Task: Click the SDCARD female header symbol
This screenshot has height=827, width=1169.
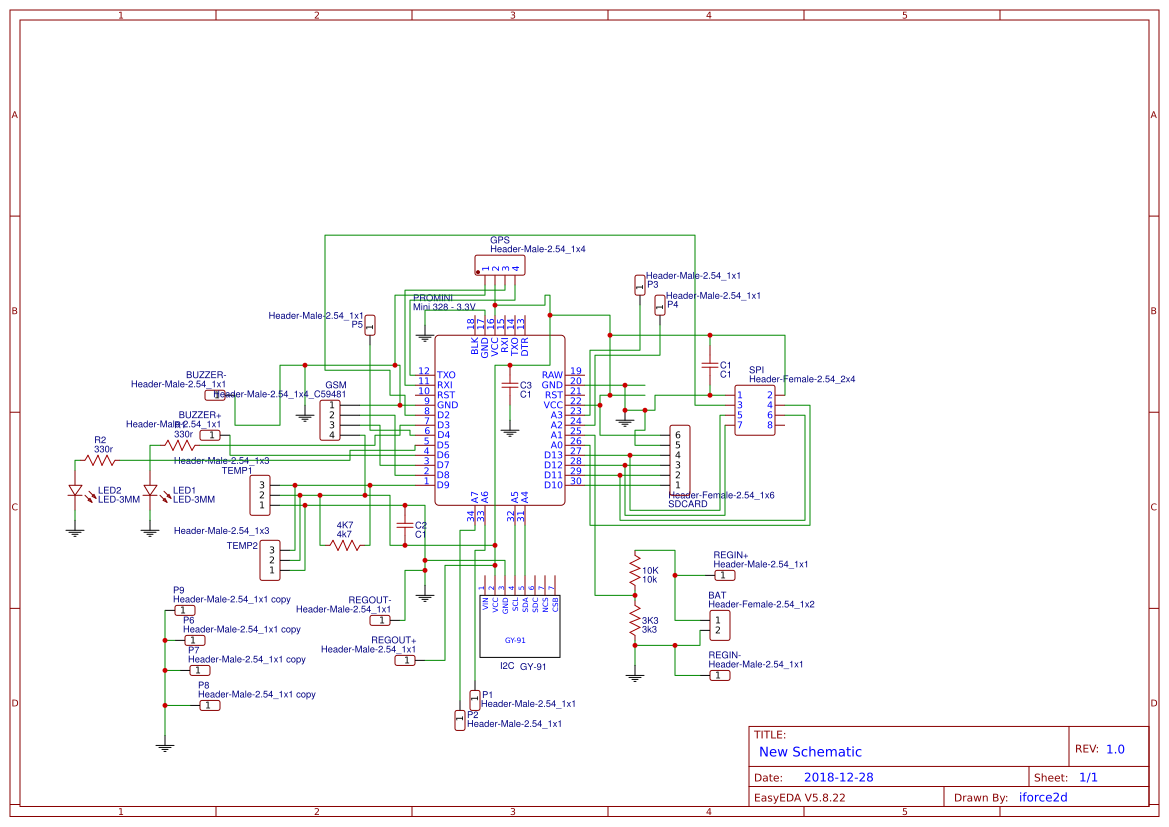Action: tap(680, 458)
